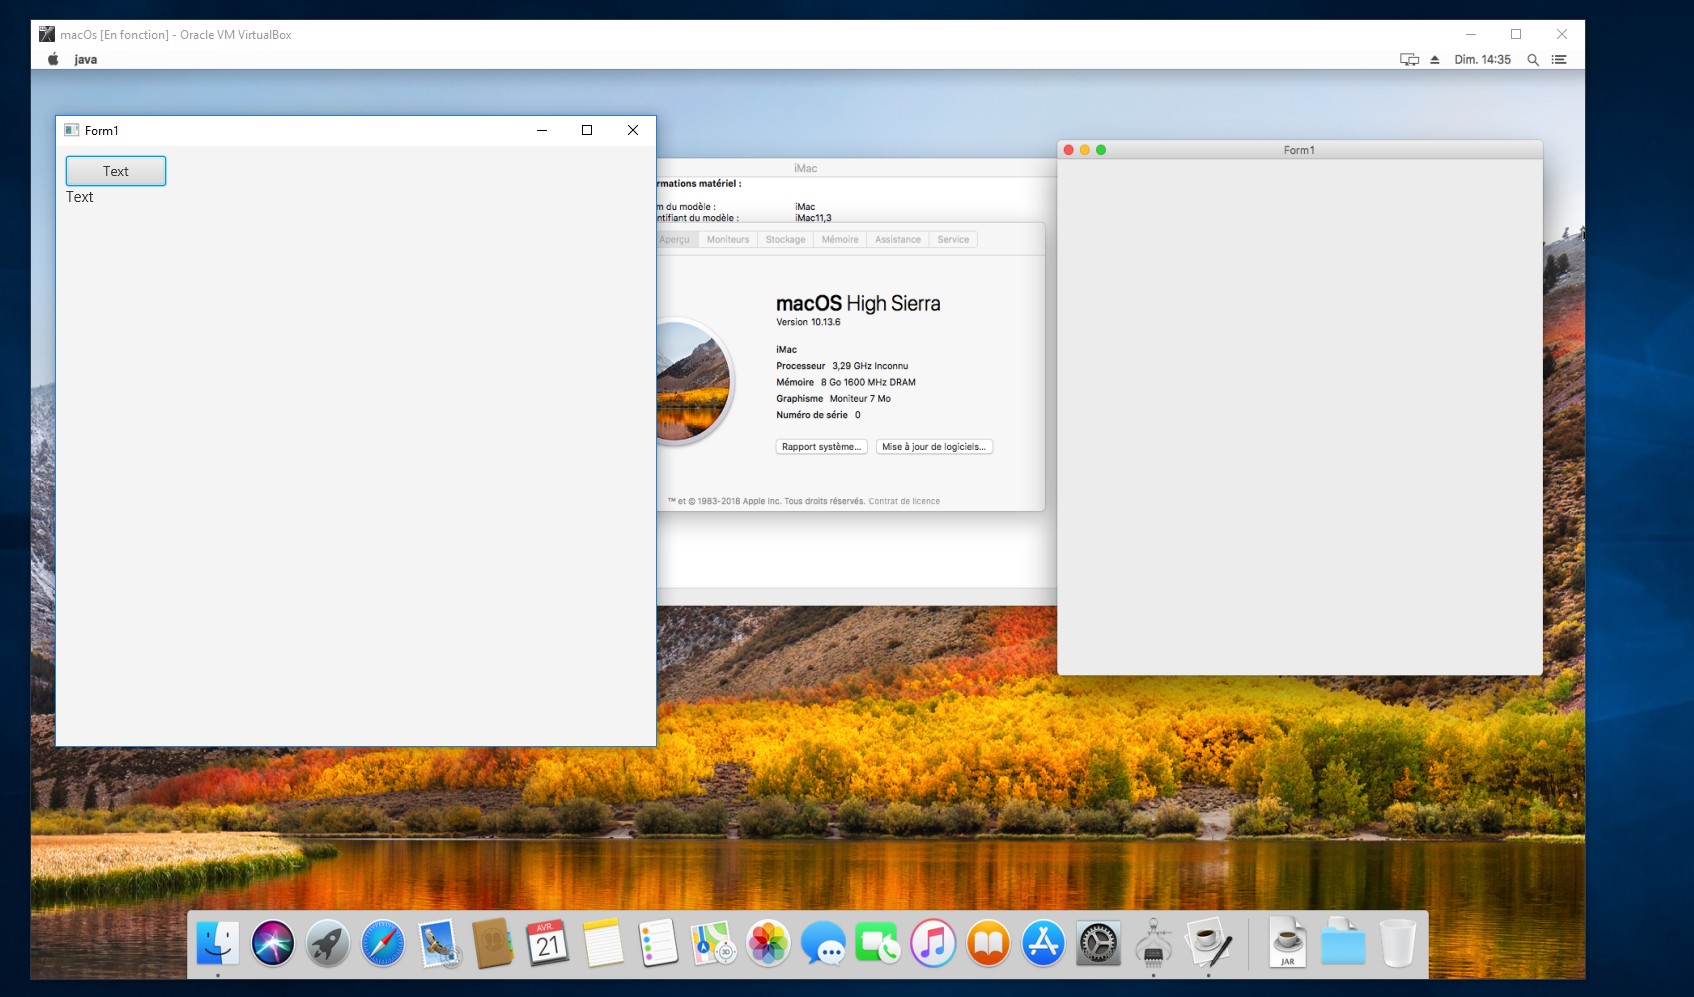Open Messages speech bubble icon
Viewport: 1694px width, 997px height.
pyautogui.click(x=823, y=943)
